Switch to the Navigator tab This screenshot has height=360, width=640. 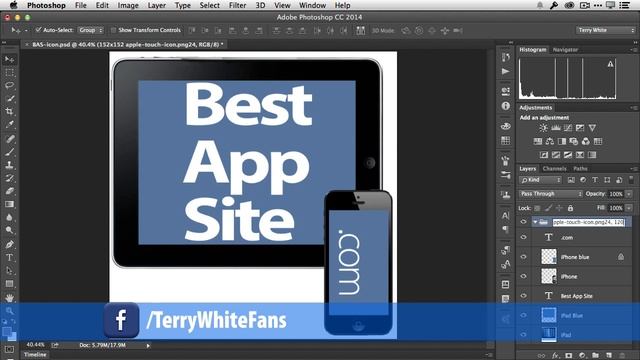pos(565,50)
